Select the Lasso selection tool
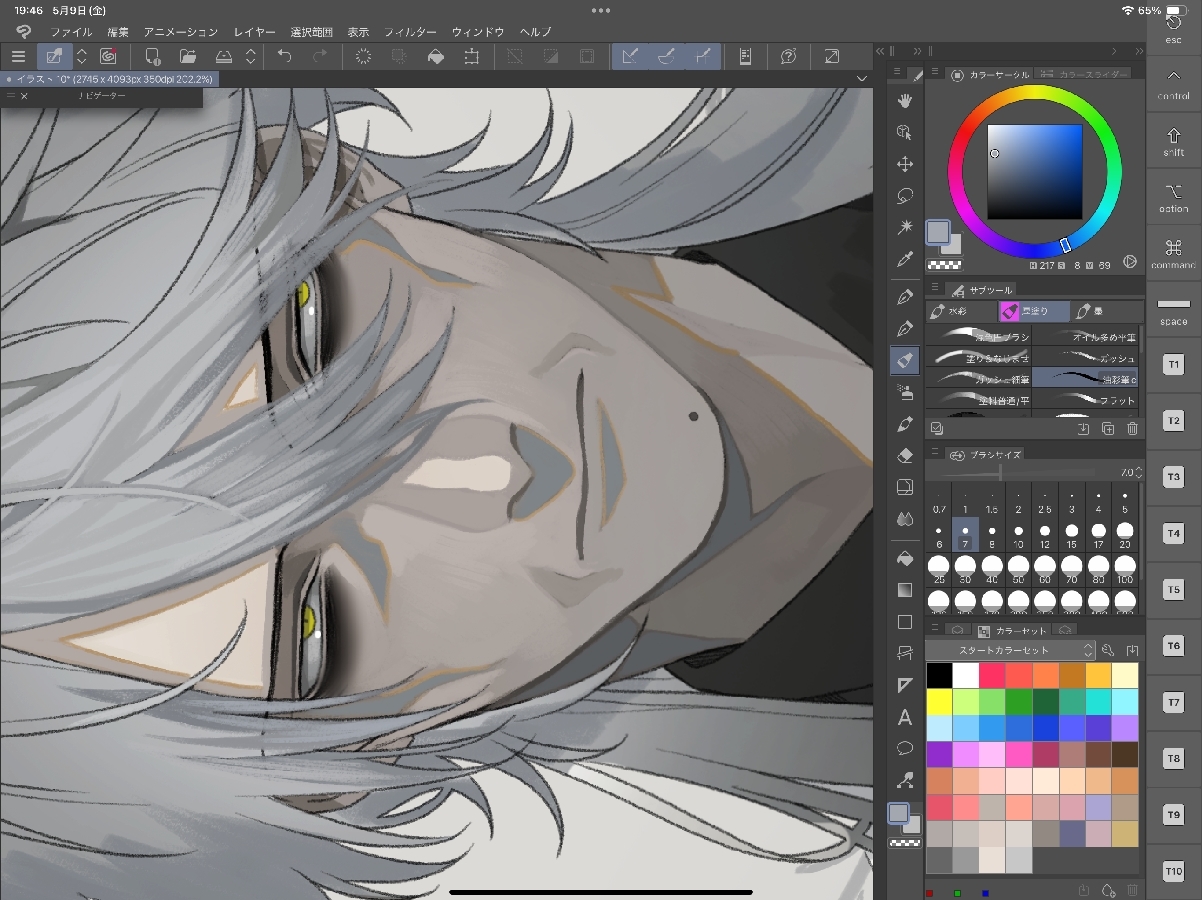 905,195
